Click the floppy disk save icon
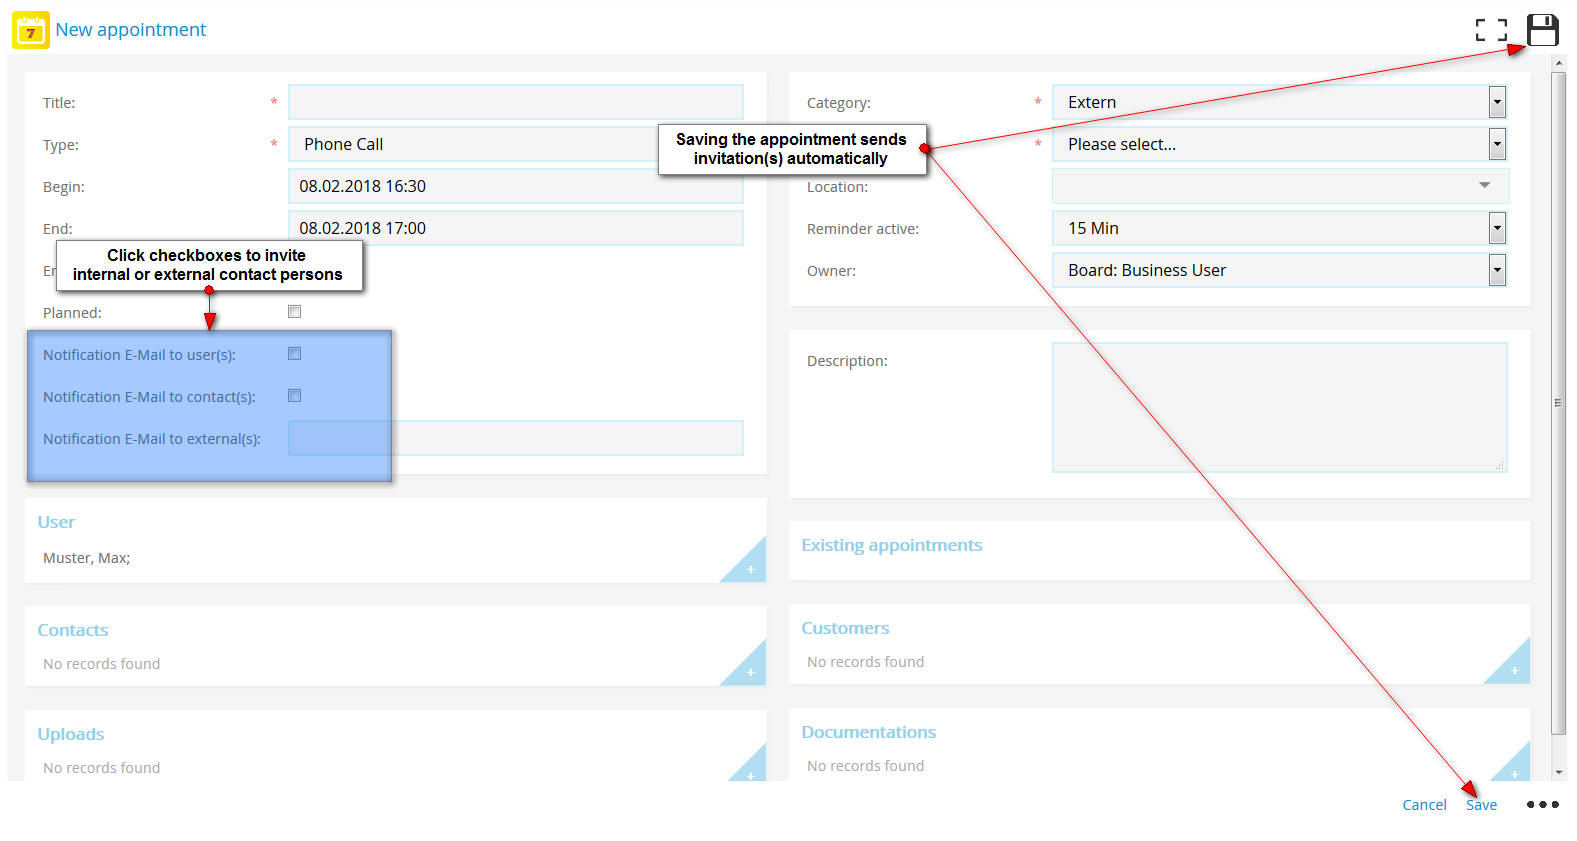 tap(1542, 30)
